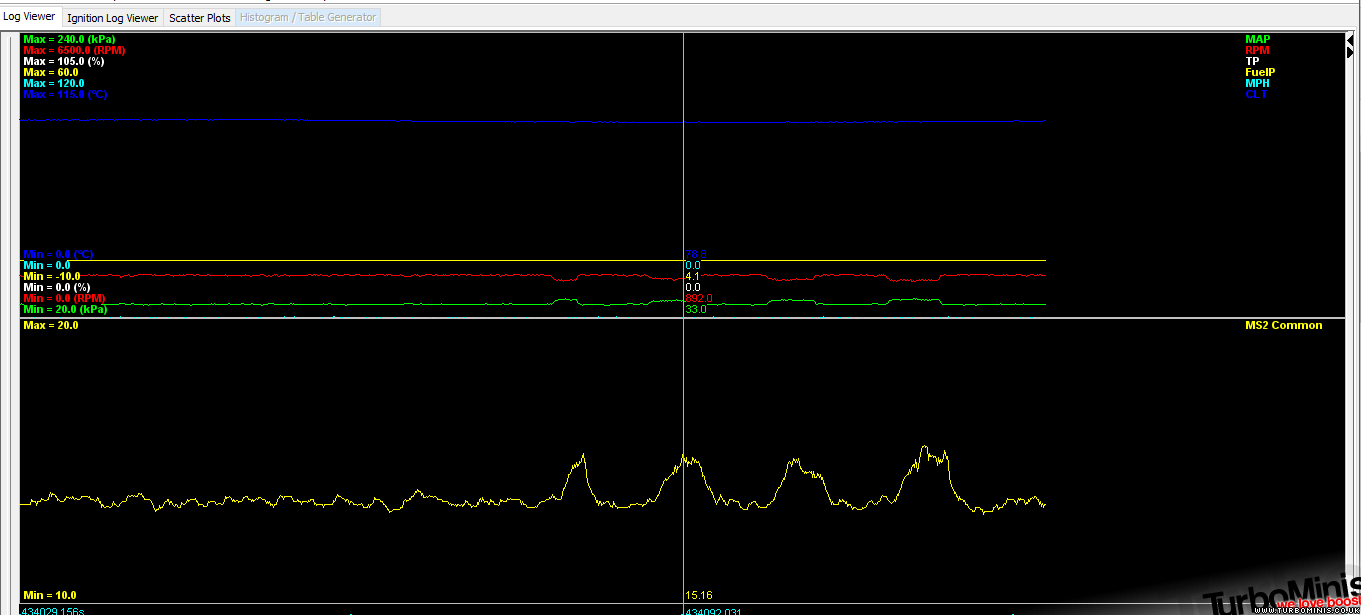
Task: Choose the yellow FuelP field label
Action: (x=1260, y=73)
